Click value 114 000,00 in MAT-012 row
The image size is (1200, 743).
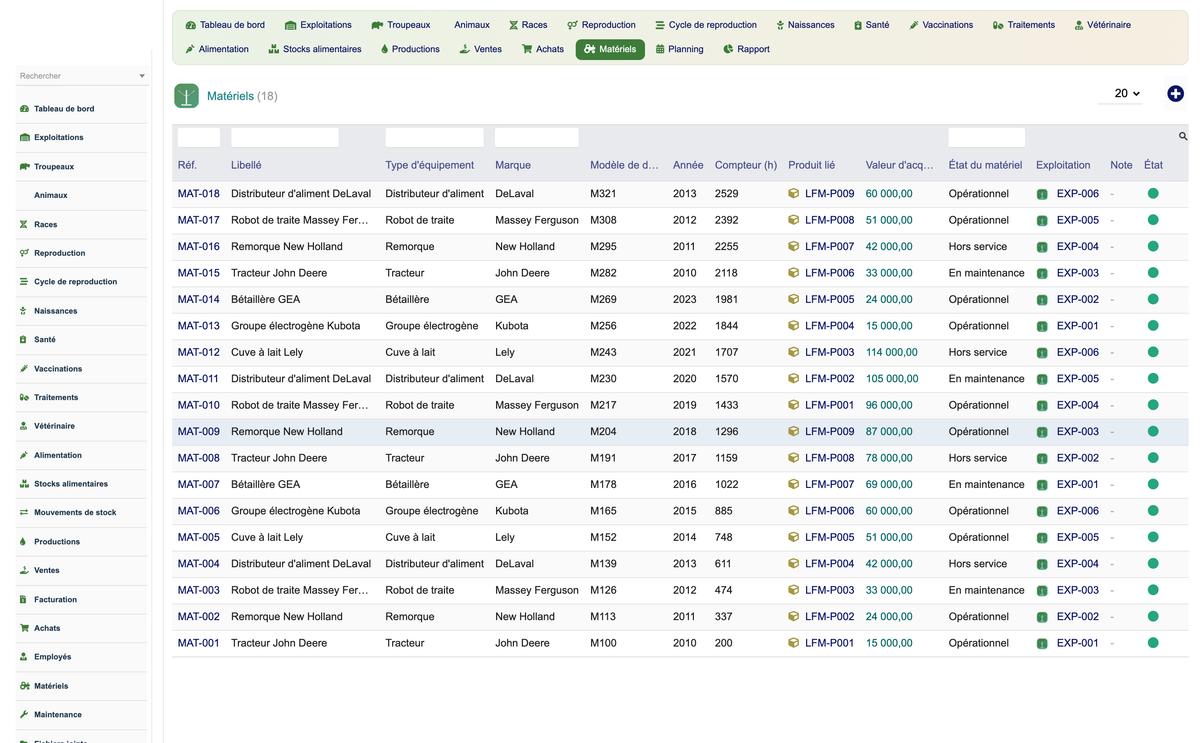tap(892, 352)
